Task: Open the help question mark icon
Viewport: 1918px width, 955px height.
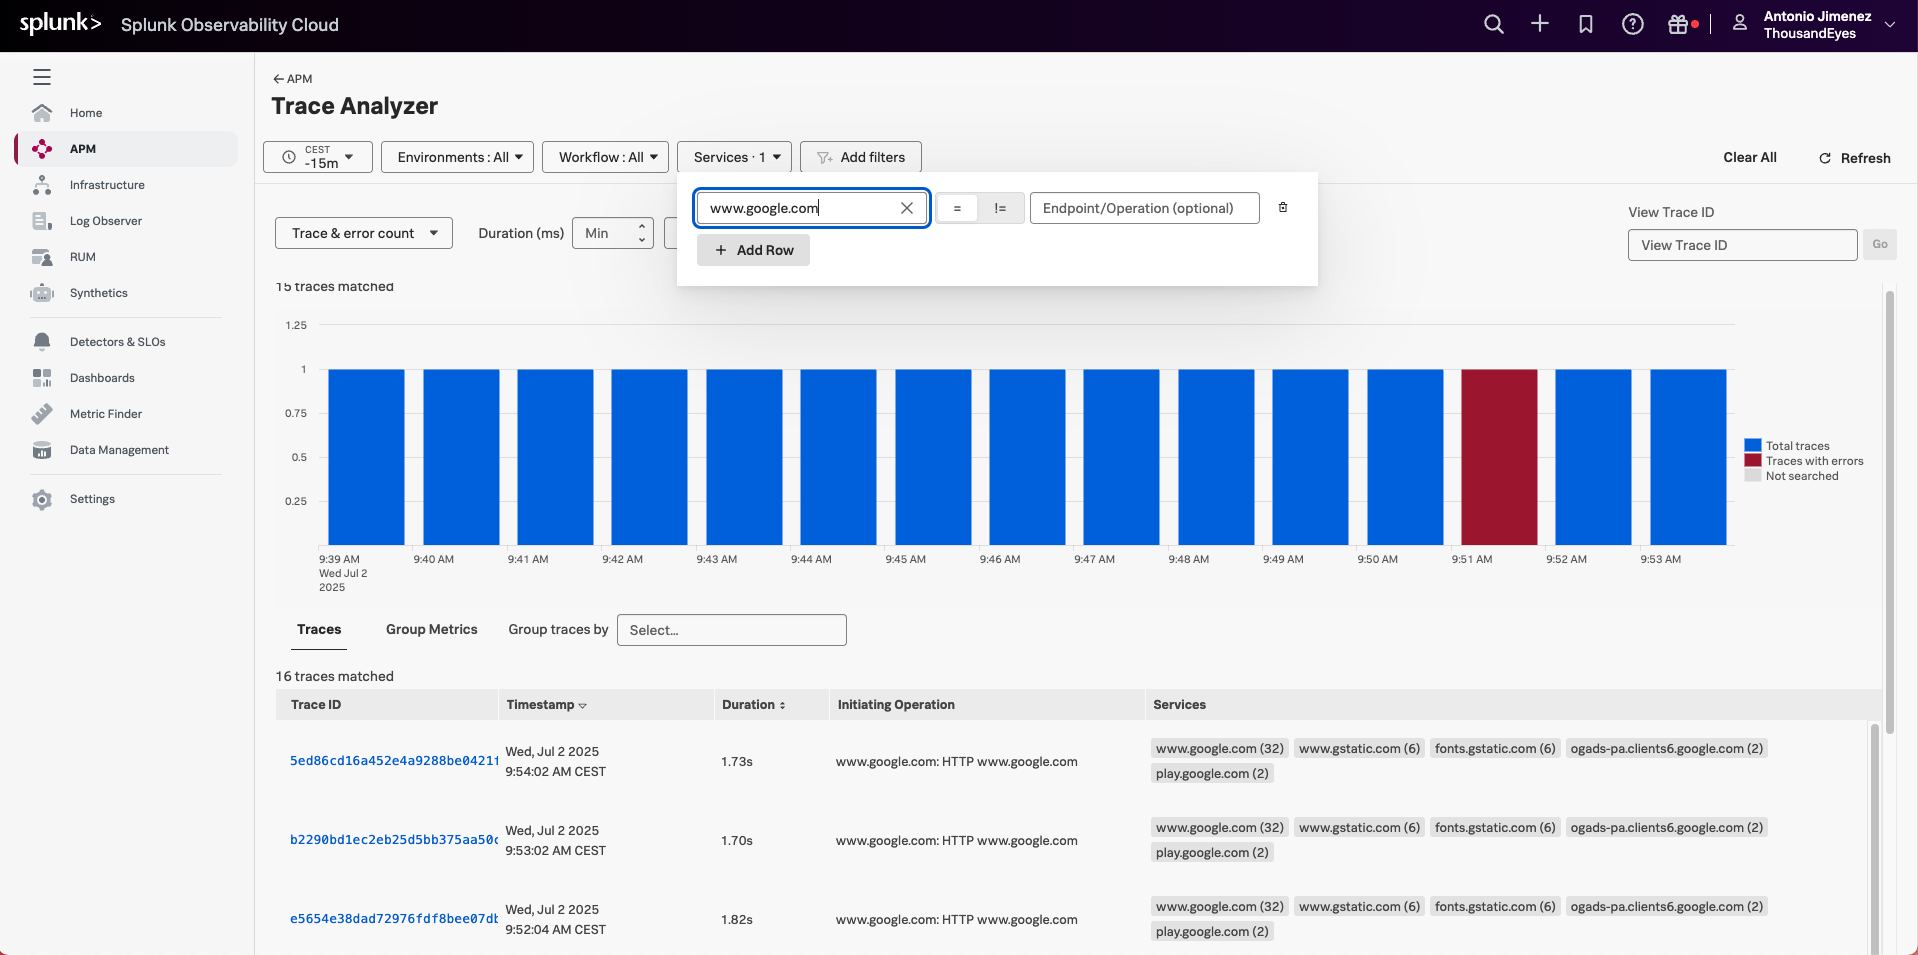Action: 1632,24
